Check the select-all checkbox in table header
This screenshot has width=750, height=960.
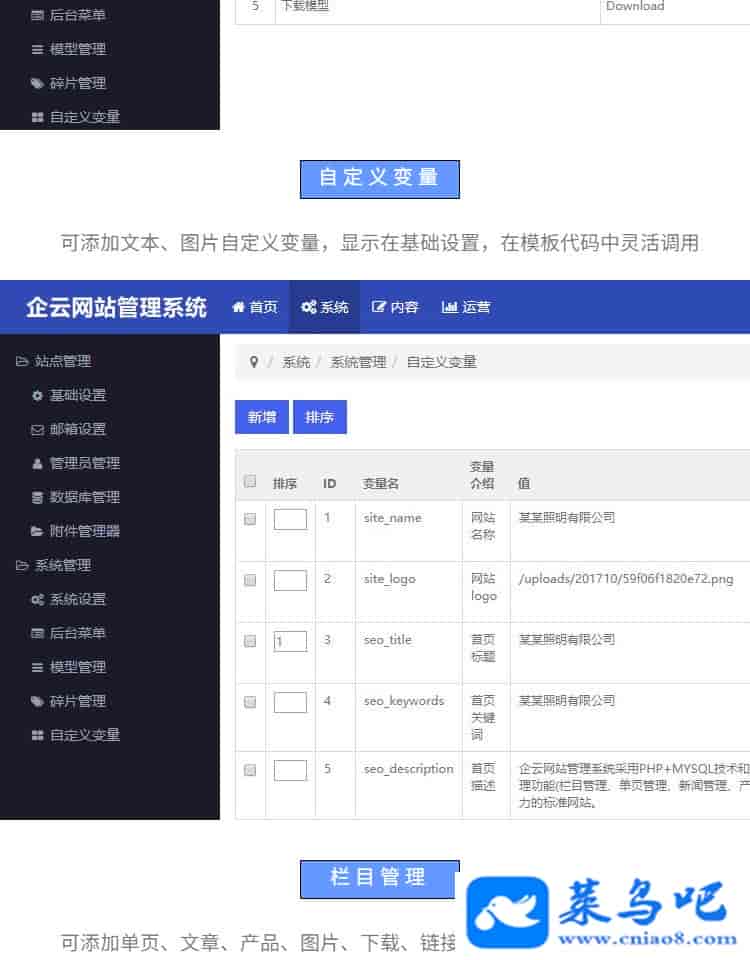(x=250, y=481)
